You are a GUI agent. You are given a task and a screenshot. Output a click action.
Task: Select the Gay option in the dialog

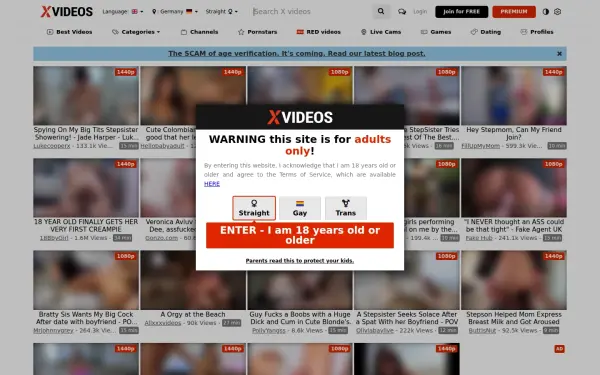click(x=300, y=208)
